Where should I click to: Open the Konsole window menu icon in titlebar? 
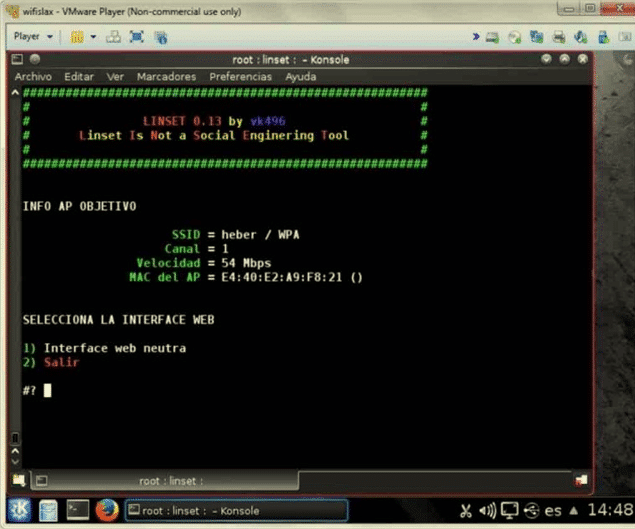pos(17,60)
